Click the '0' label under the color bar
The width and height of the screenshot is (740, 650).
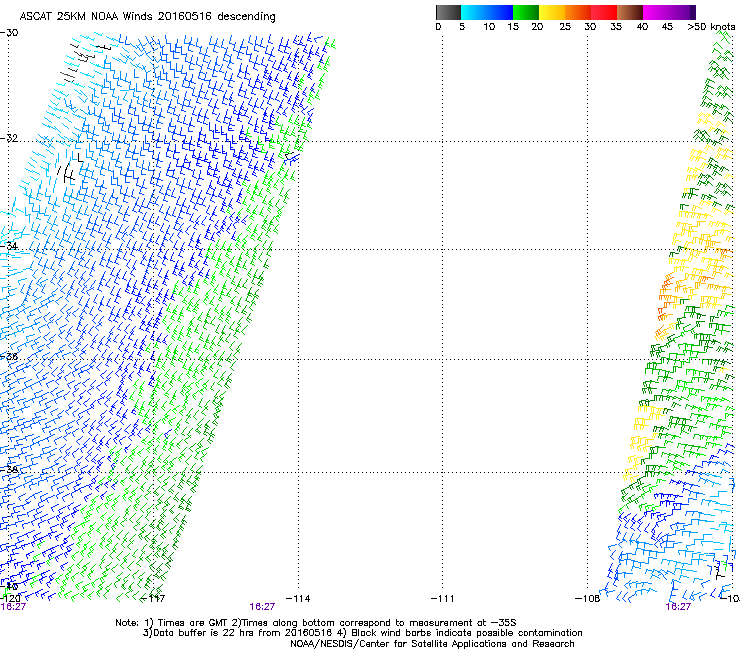pyautogui.click(x=438, y=27)
